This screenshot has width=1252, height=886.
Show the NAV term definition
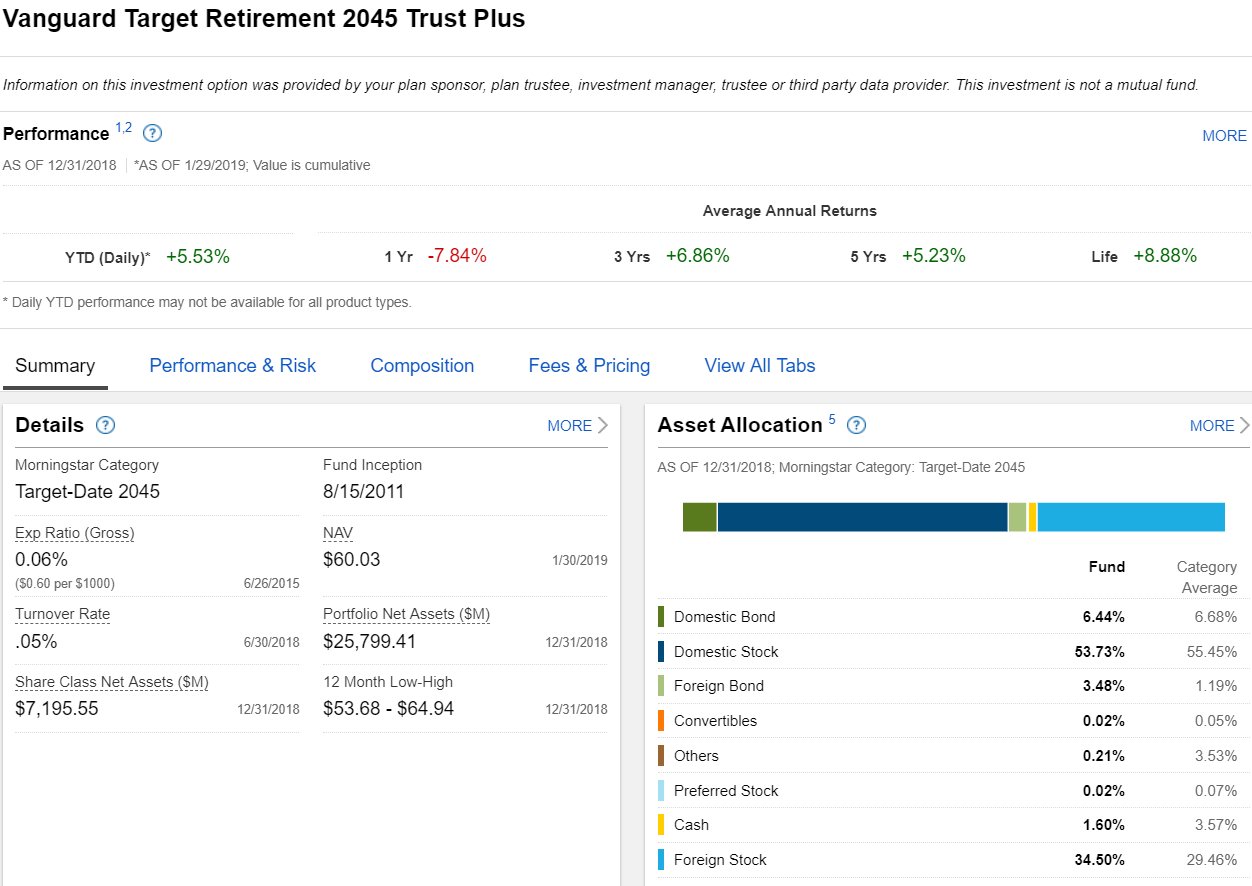(x=338, y=533)
